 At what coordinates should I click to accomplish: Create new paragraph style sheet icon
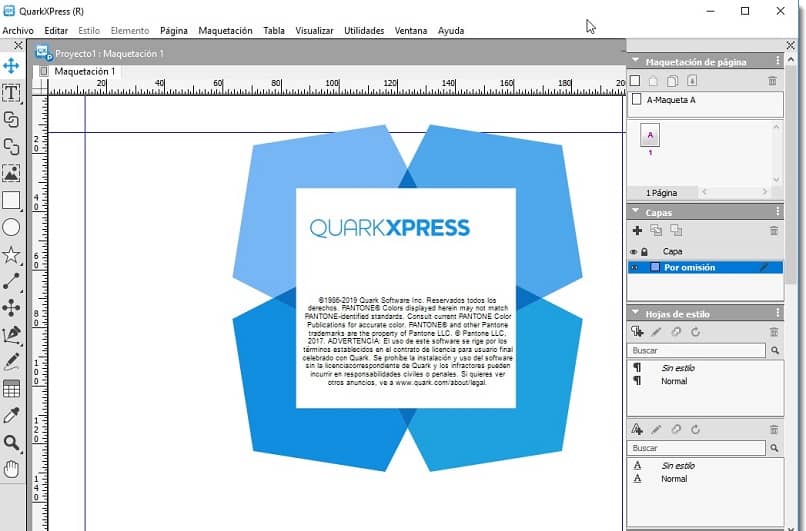coord(637,332)
